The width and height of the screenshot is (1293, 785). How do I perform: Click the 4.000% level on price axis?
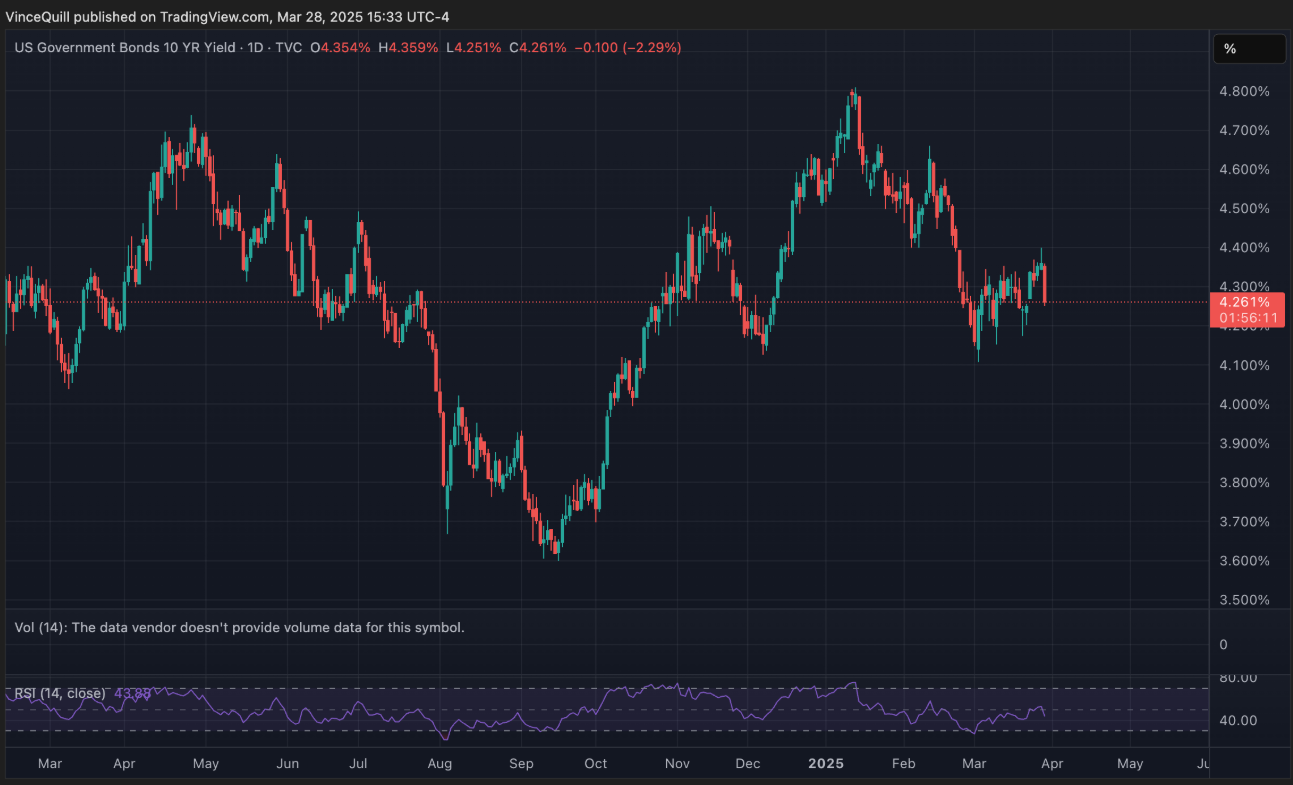click(x=1245, y=404)
